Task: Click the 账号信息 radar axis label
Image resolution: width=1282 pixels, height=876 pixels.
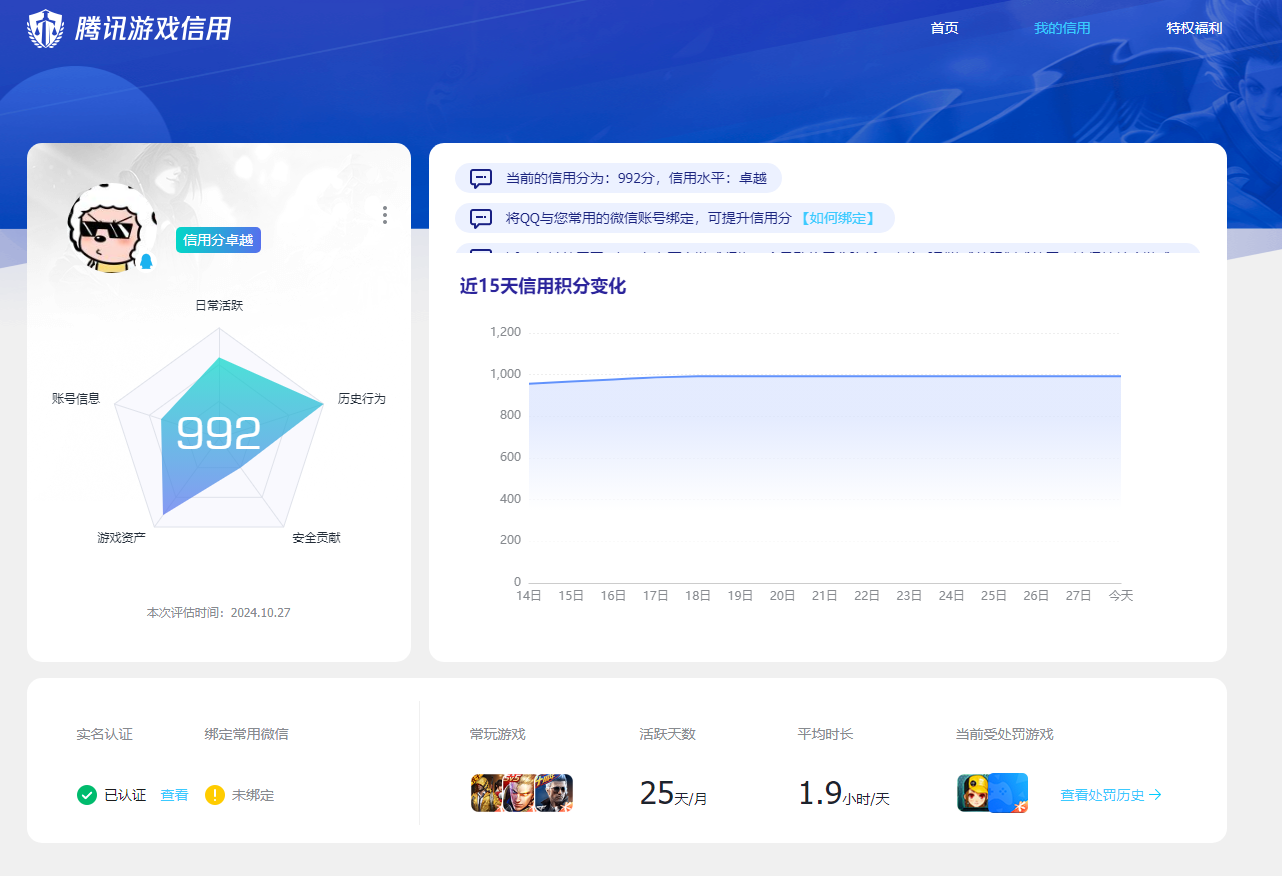Action: [76, 399]
